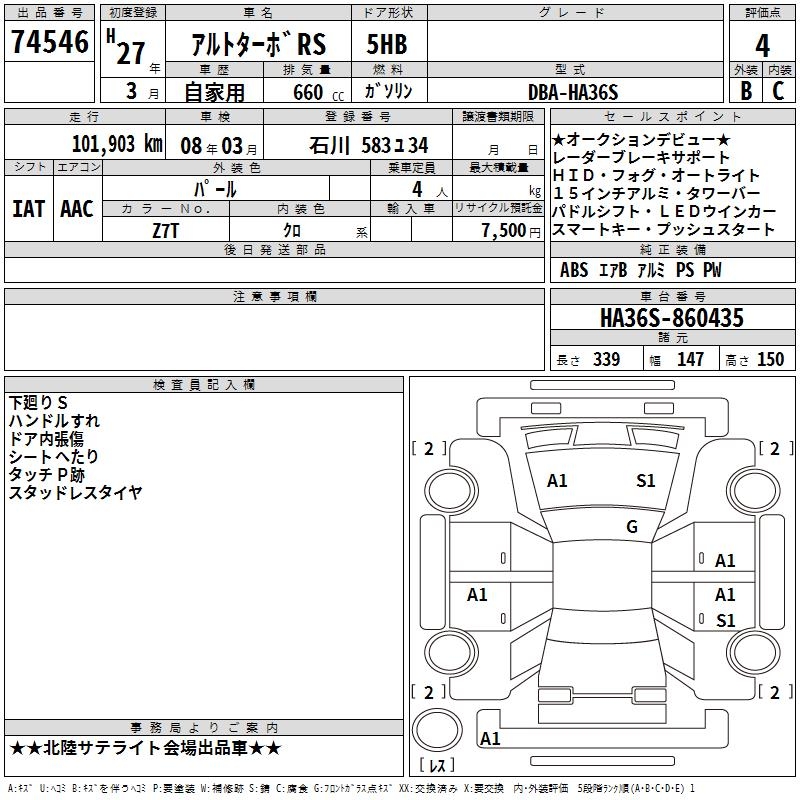Click the interior grade C
This screenshot has height=800, width=800.
coord(779,92)
